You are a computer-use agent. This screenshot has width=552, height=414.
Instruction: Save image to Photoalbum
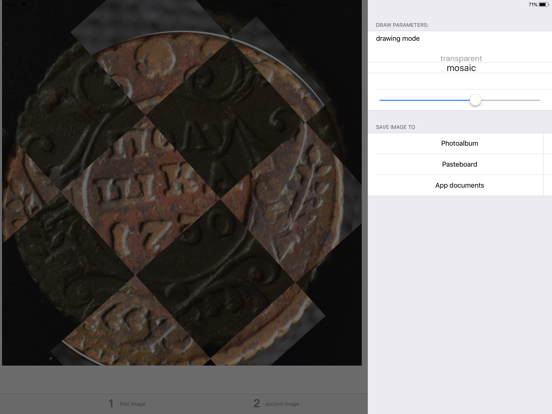pos(459,143)
